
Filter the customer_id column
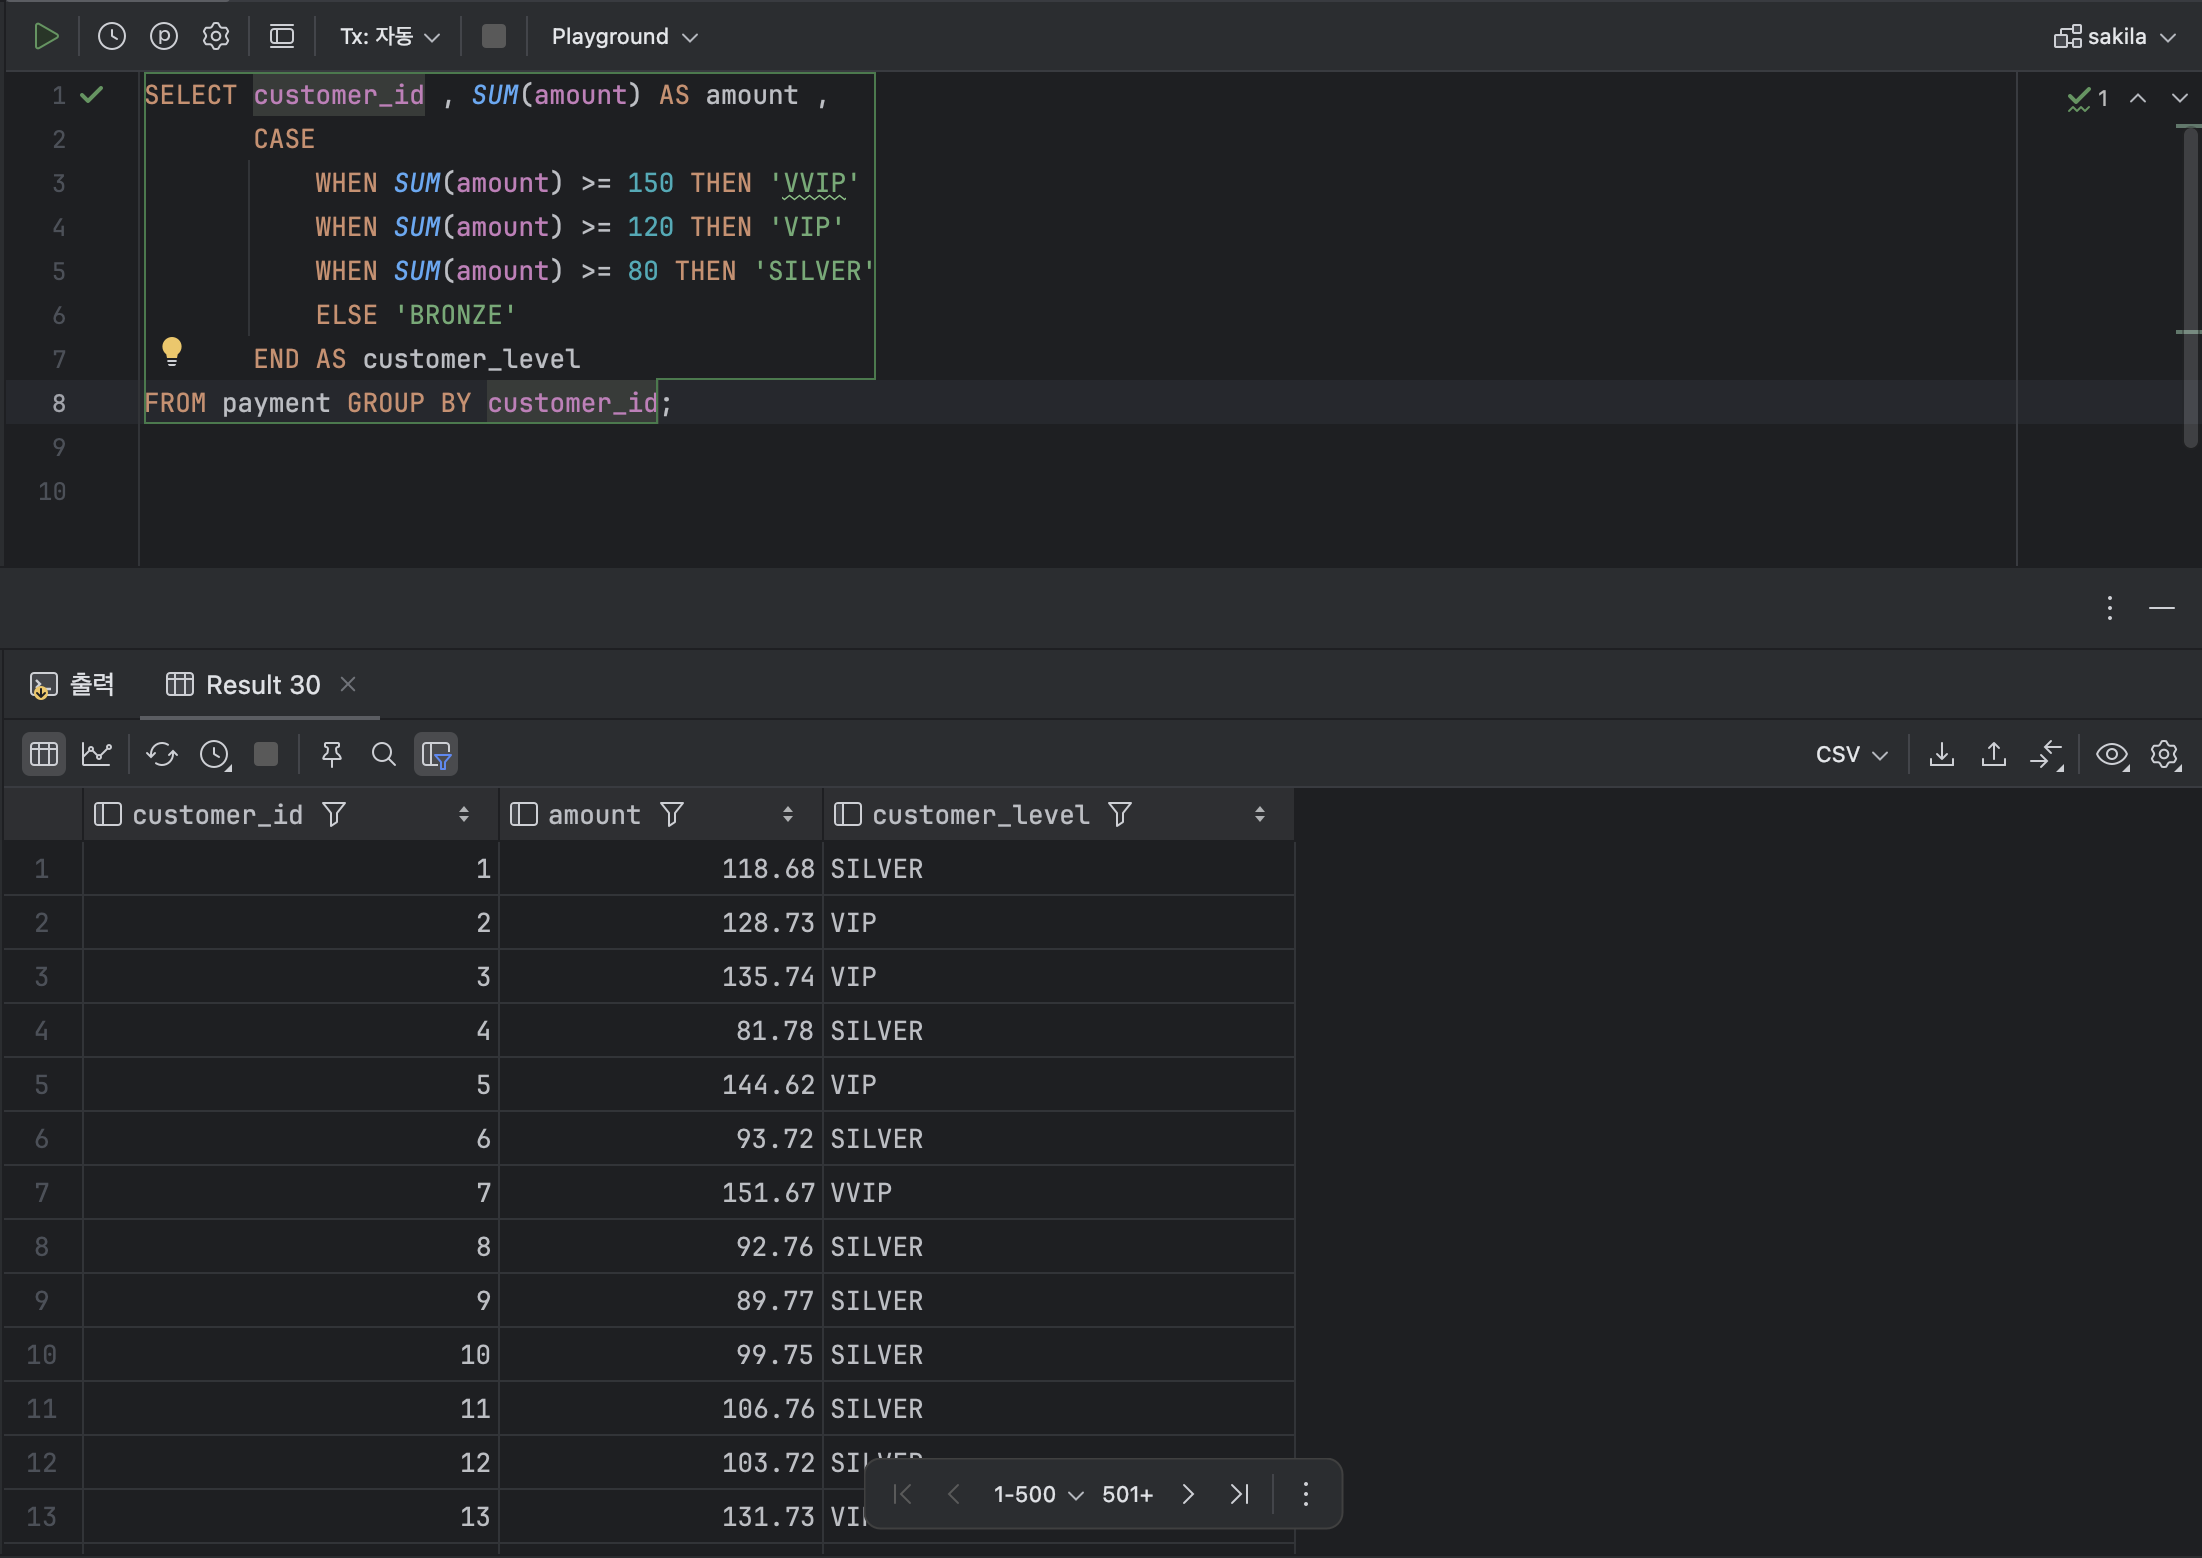click(334, 815)
